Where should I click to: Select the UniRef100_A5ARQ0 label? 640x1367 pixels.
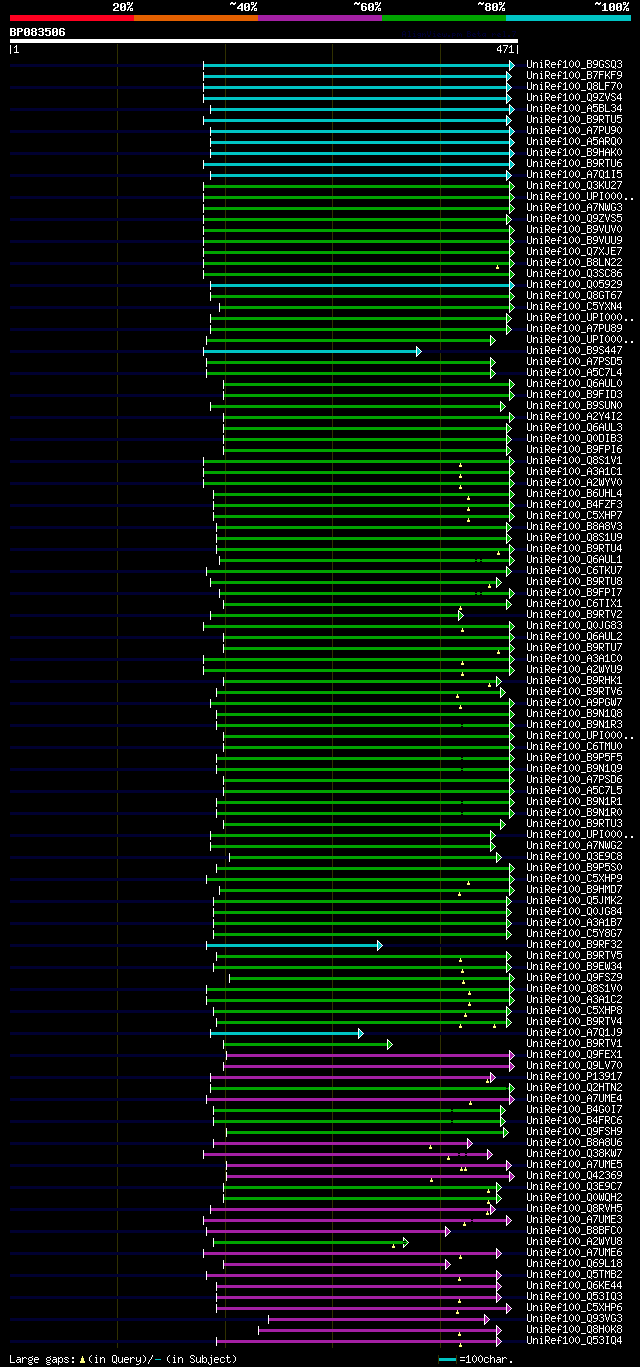[574, 142]
